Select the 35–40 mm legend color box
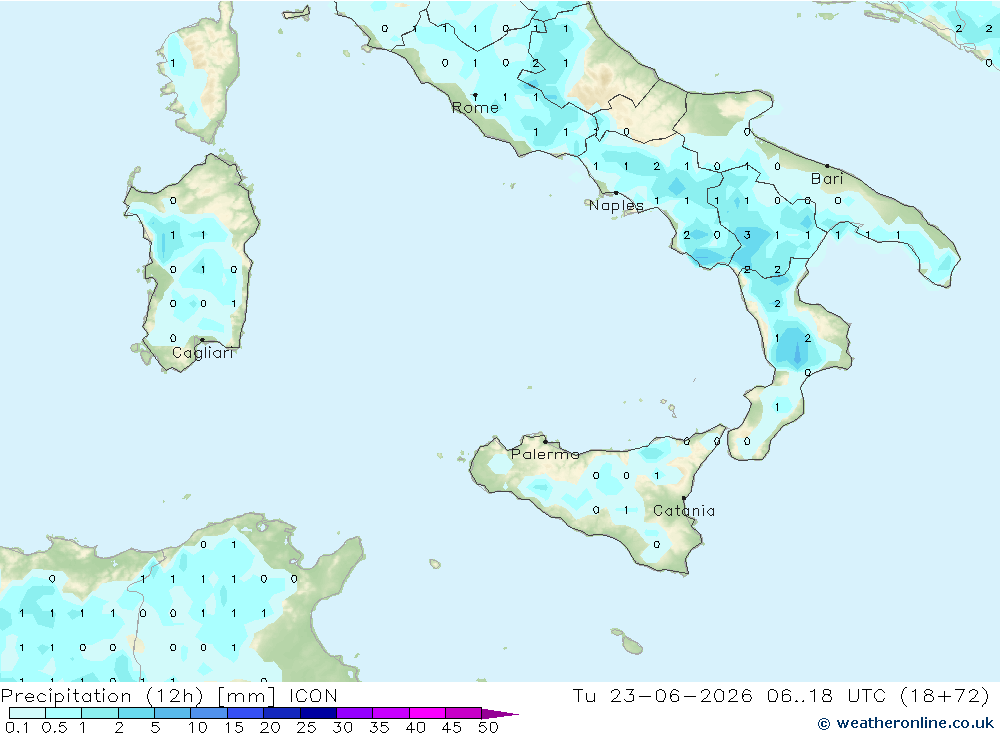1000x733 pixels. coord(390,713)
